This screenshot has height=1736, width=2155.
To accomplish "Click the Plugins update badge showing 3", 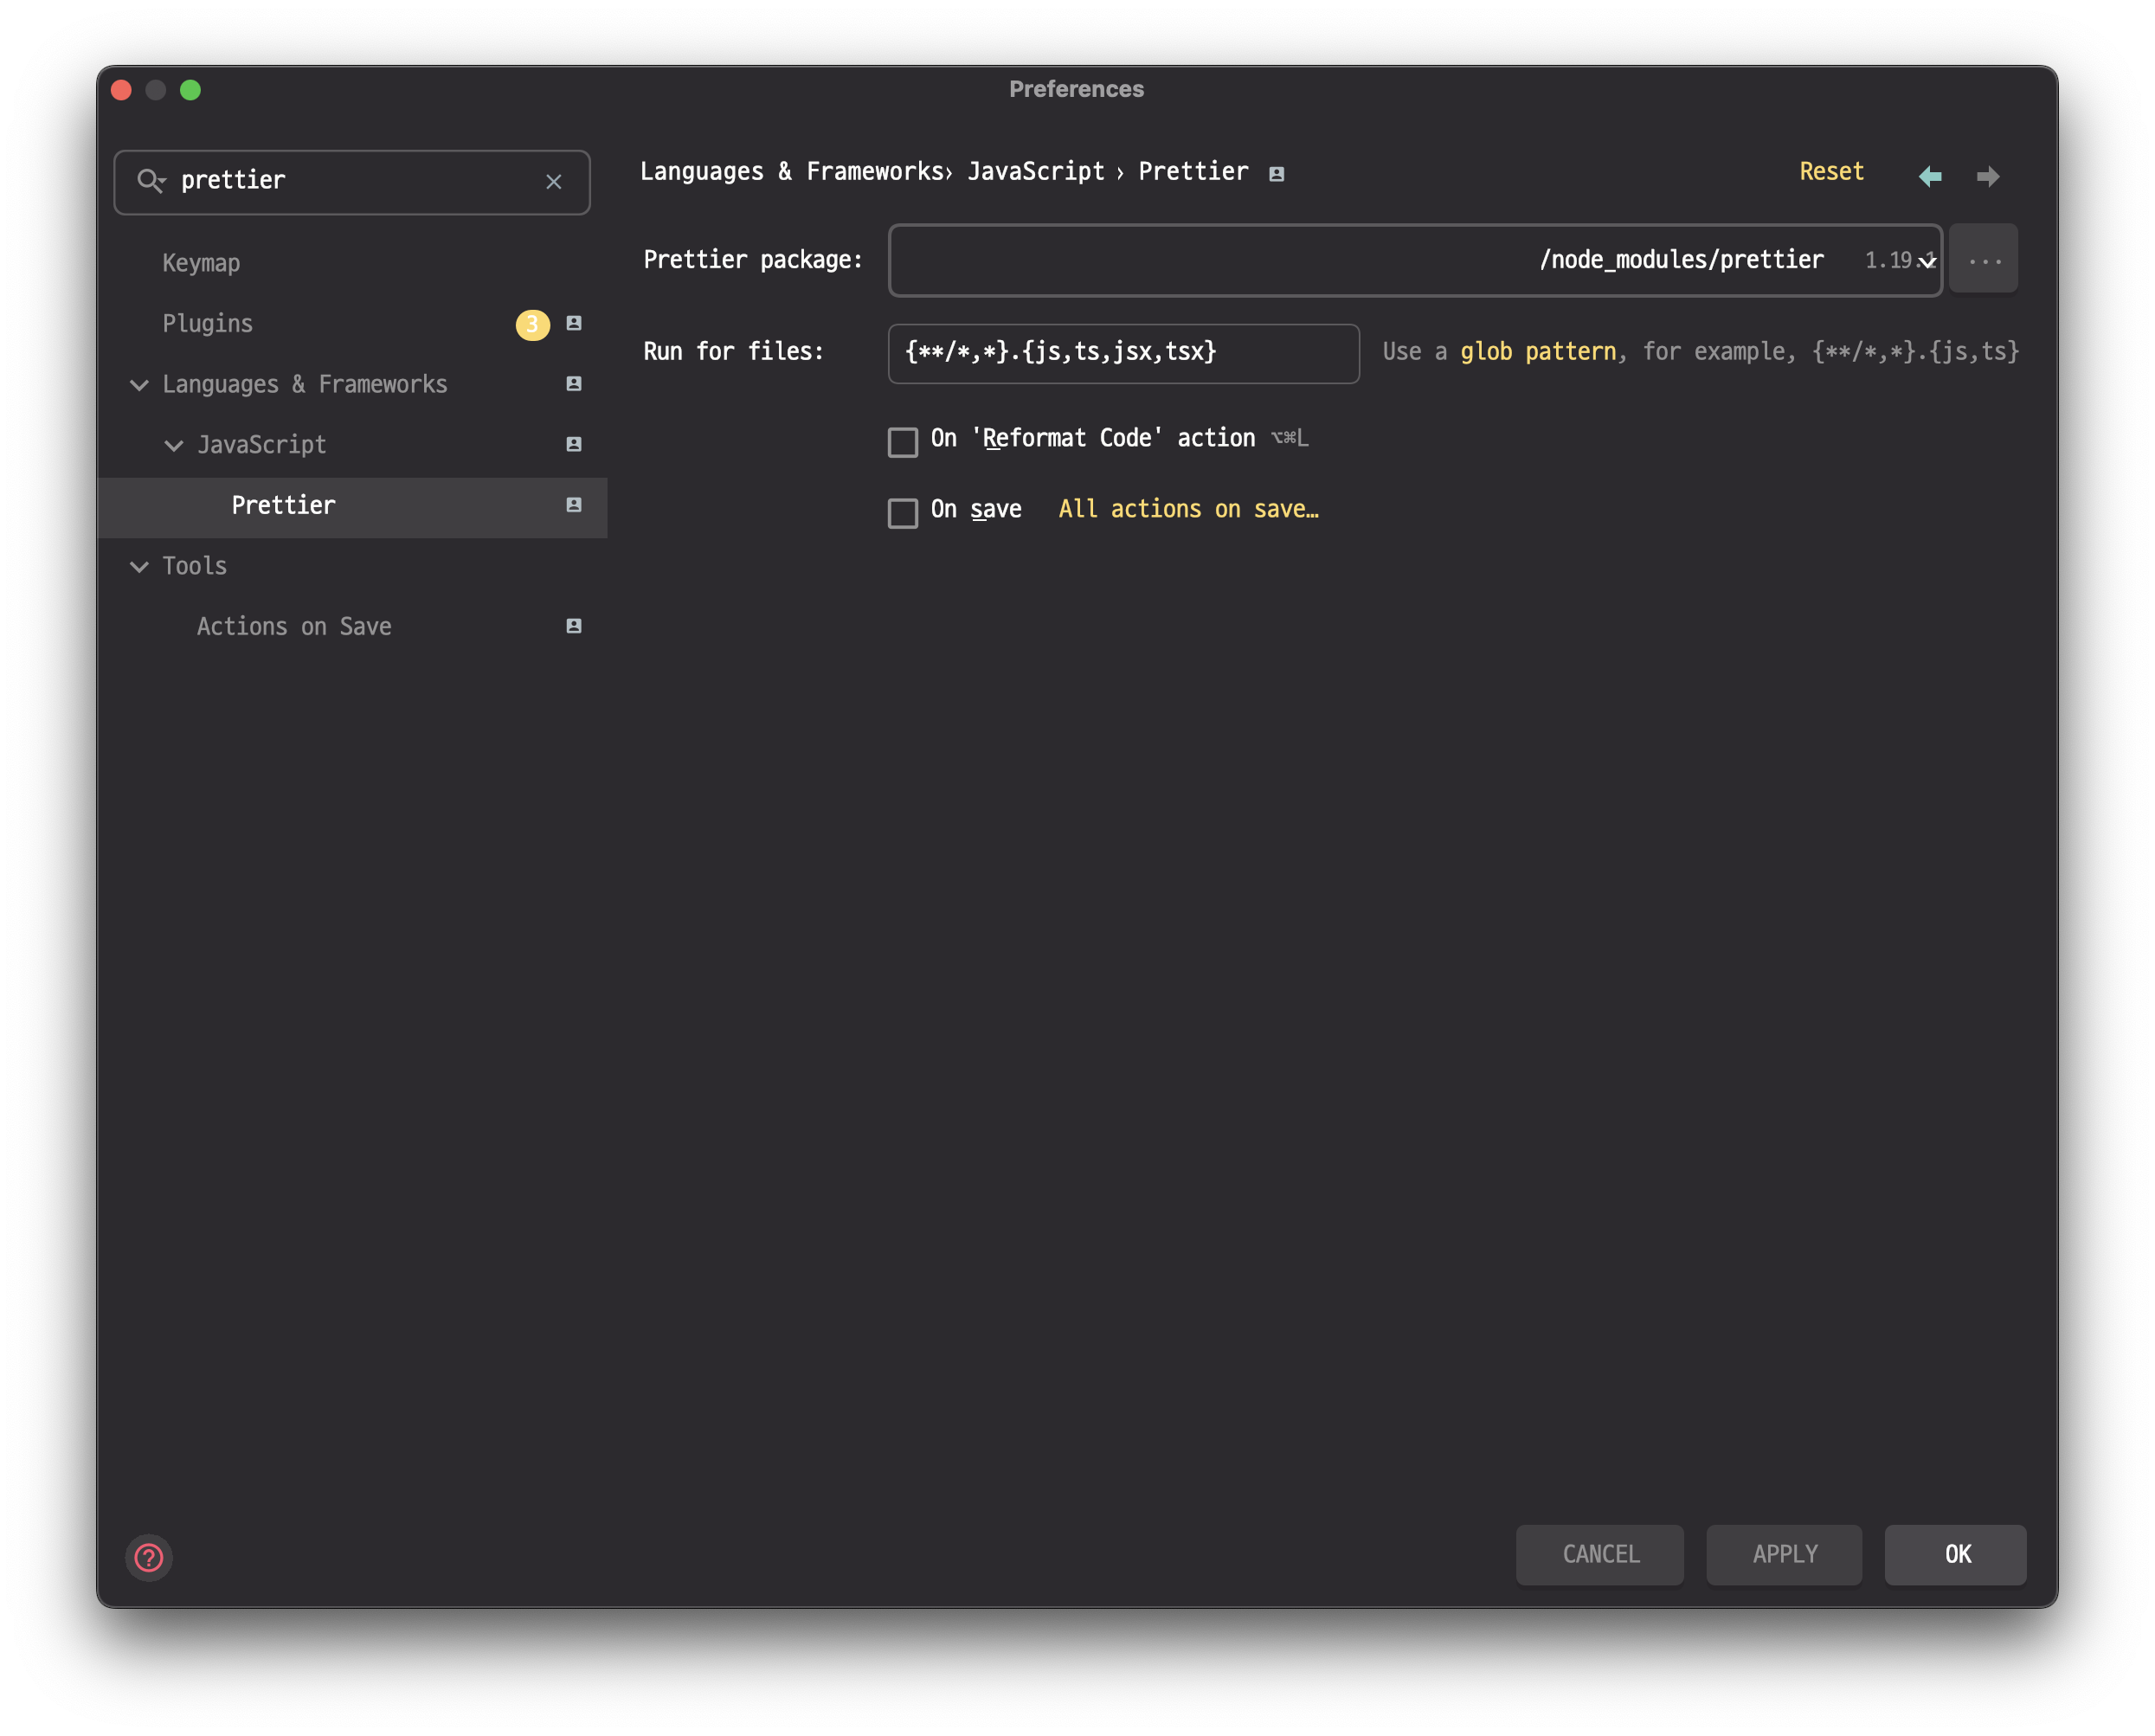I will click(532, 324).
